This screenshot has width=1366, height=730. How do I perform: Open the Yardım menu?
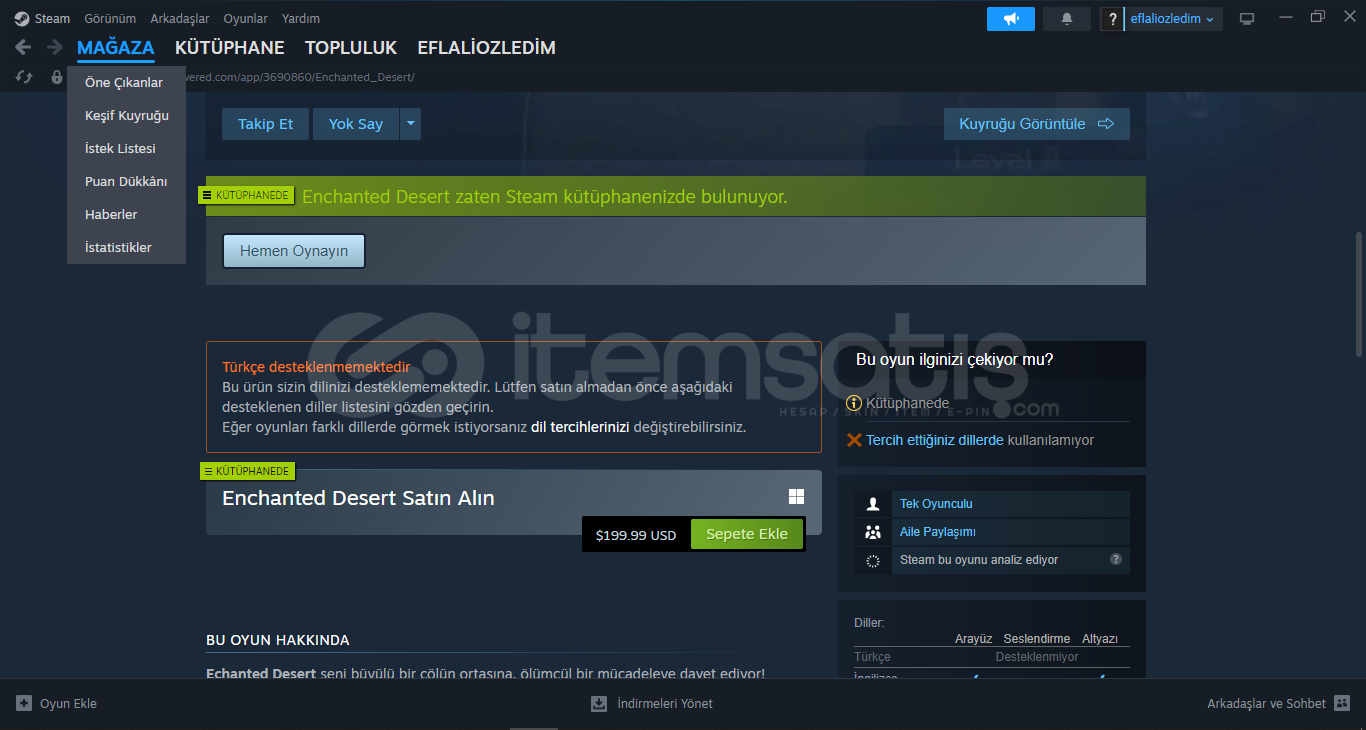301,18
